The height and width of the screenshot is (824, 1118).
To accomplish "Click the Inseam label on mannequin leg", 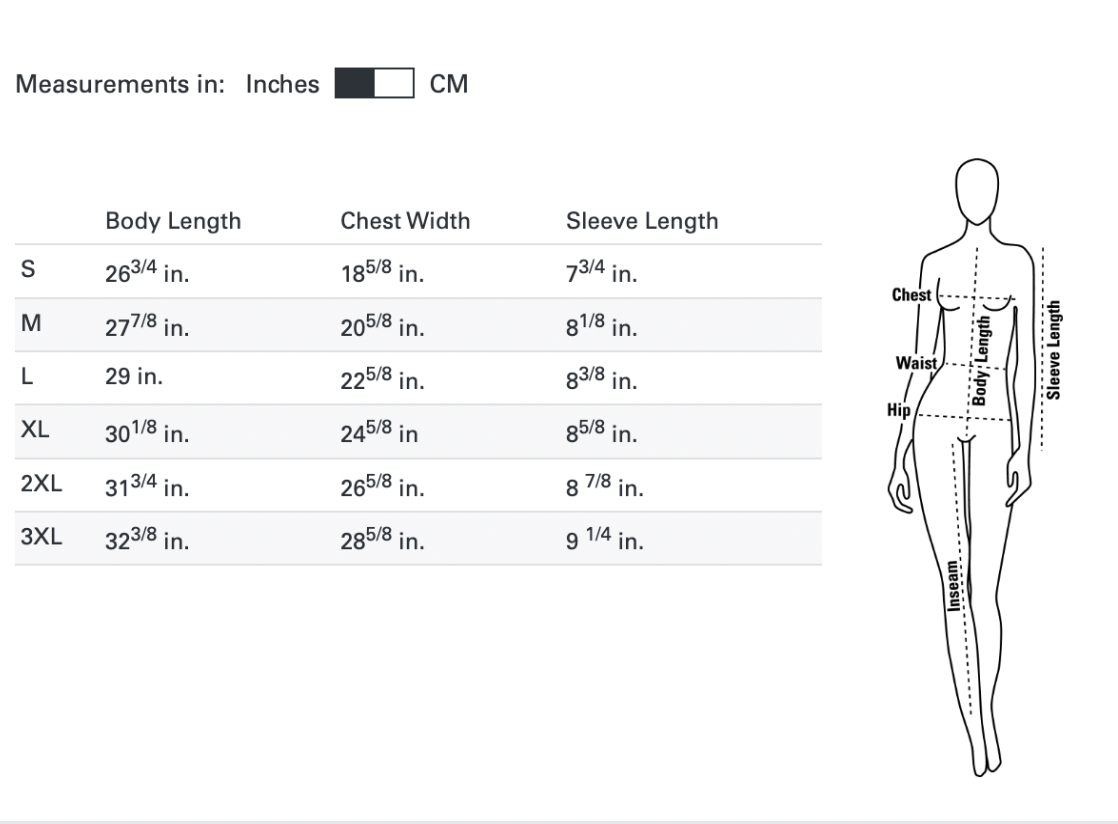I will [x=954, y=585].
